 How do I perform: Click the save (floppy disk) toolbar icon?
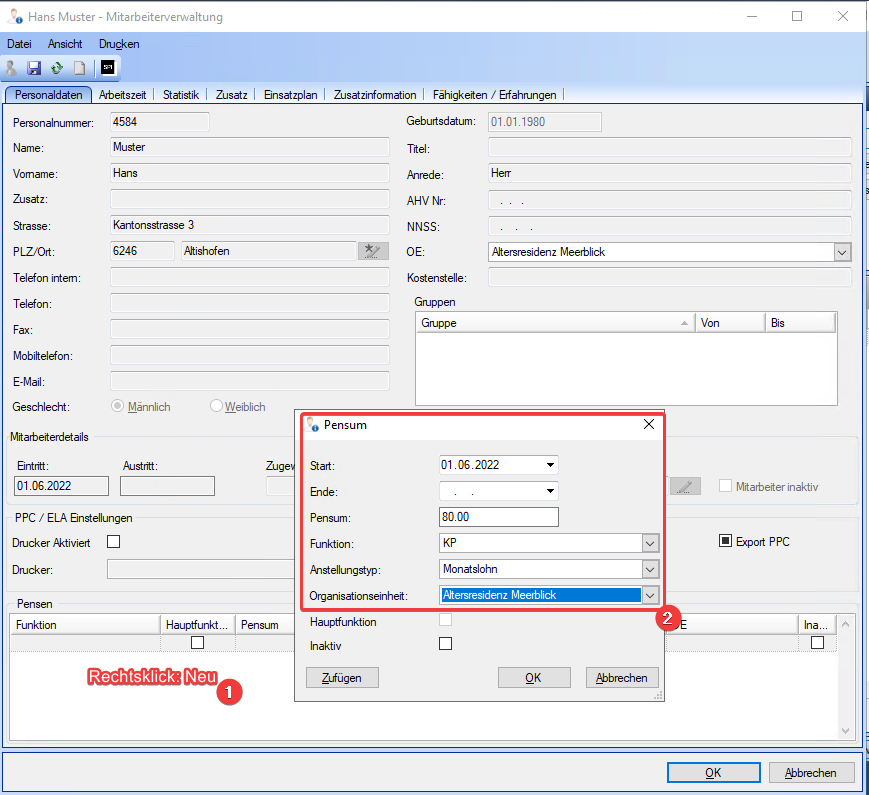[x=34, y=68]
